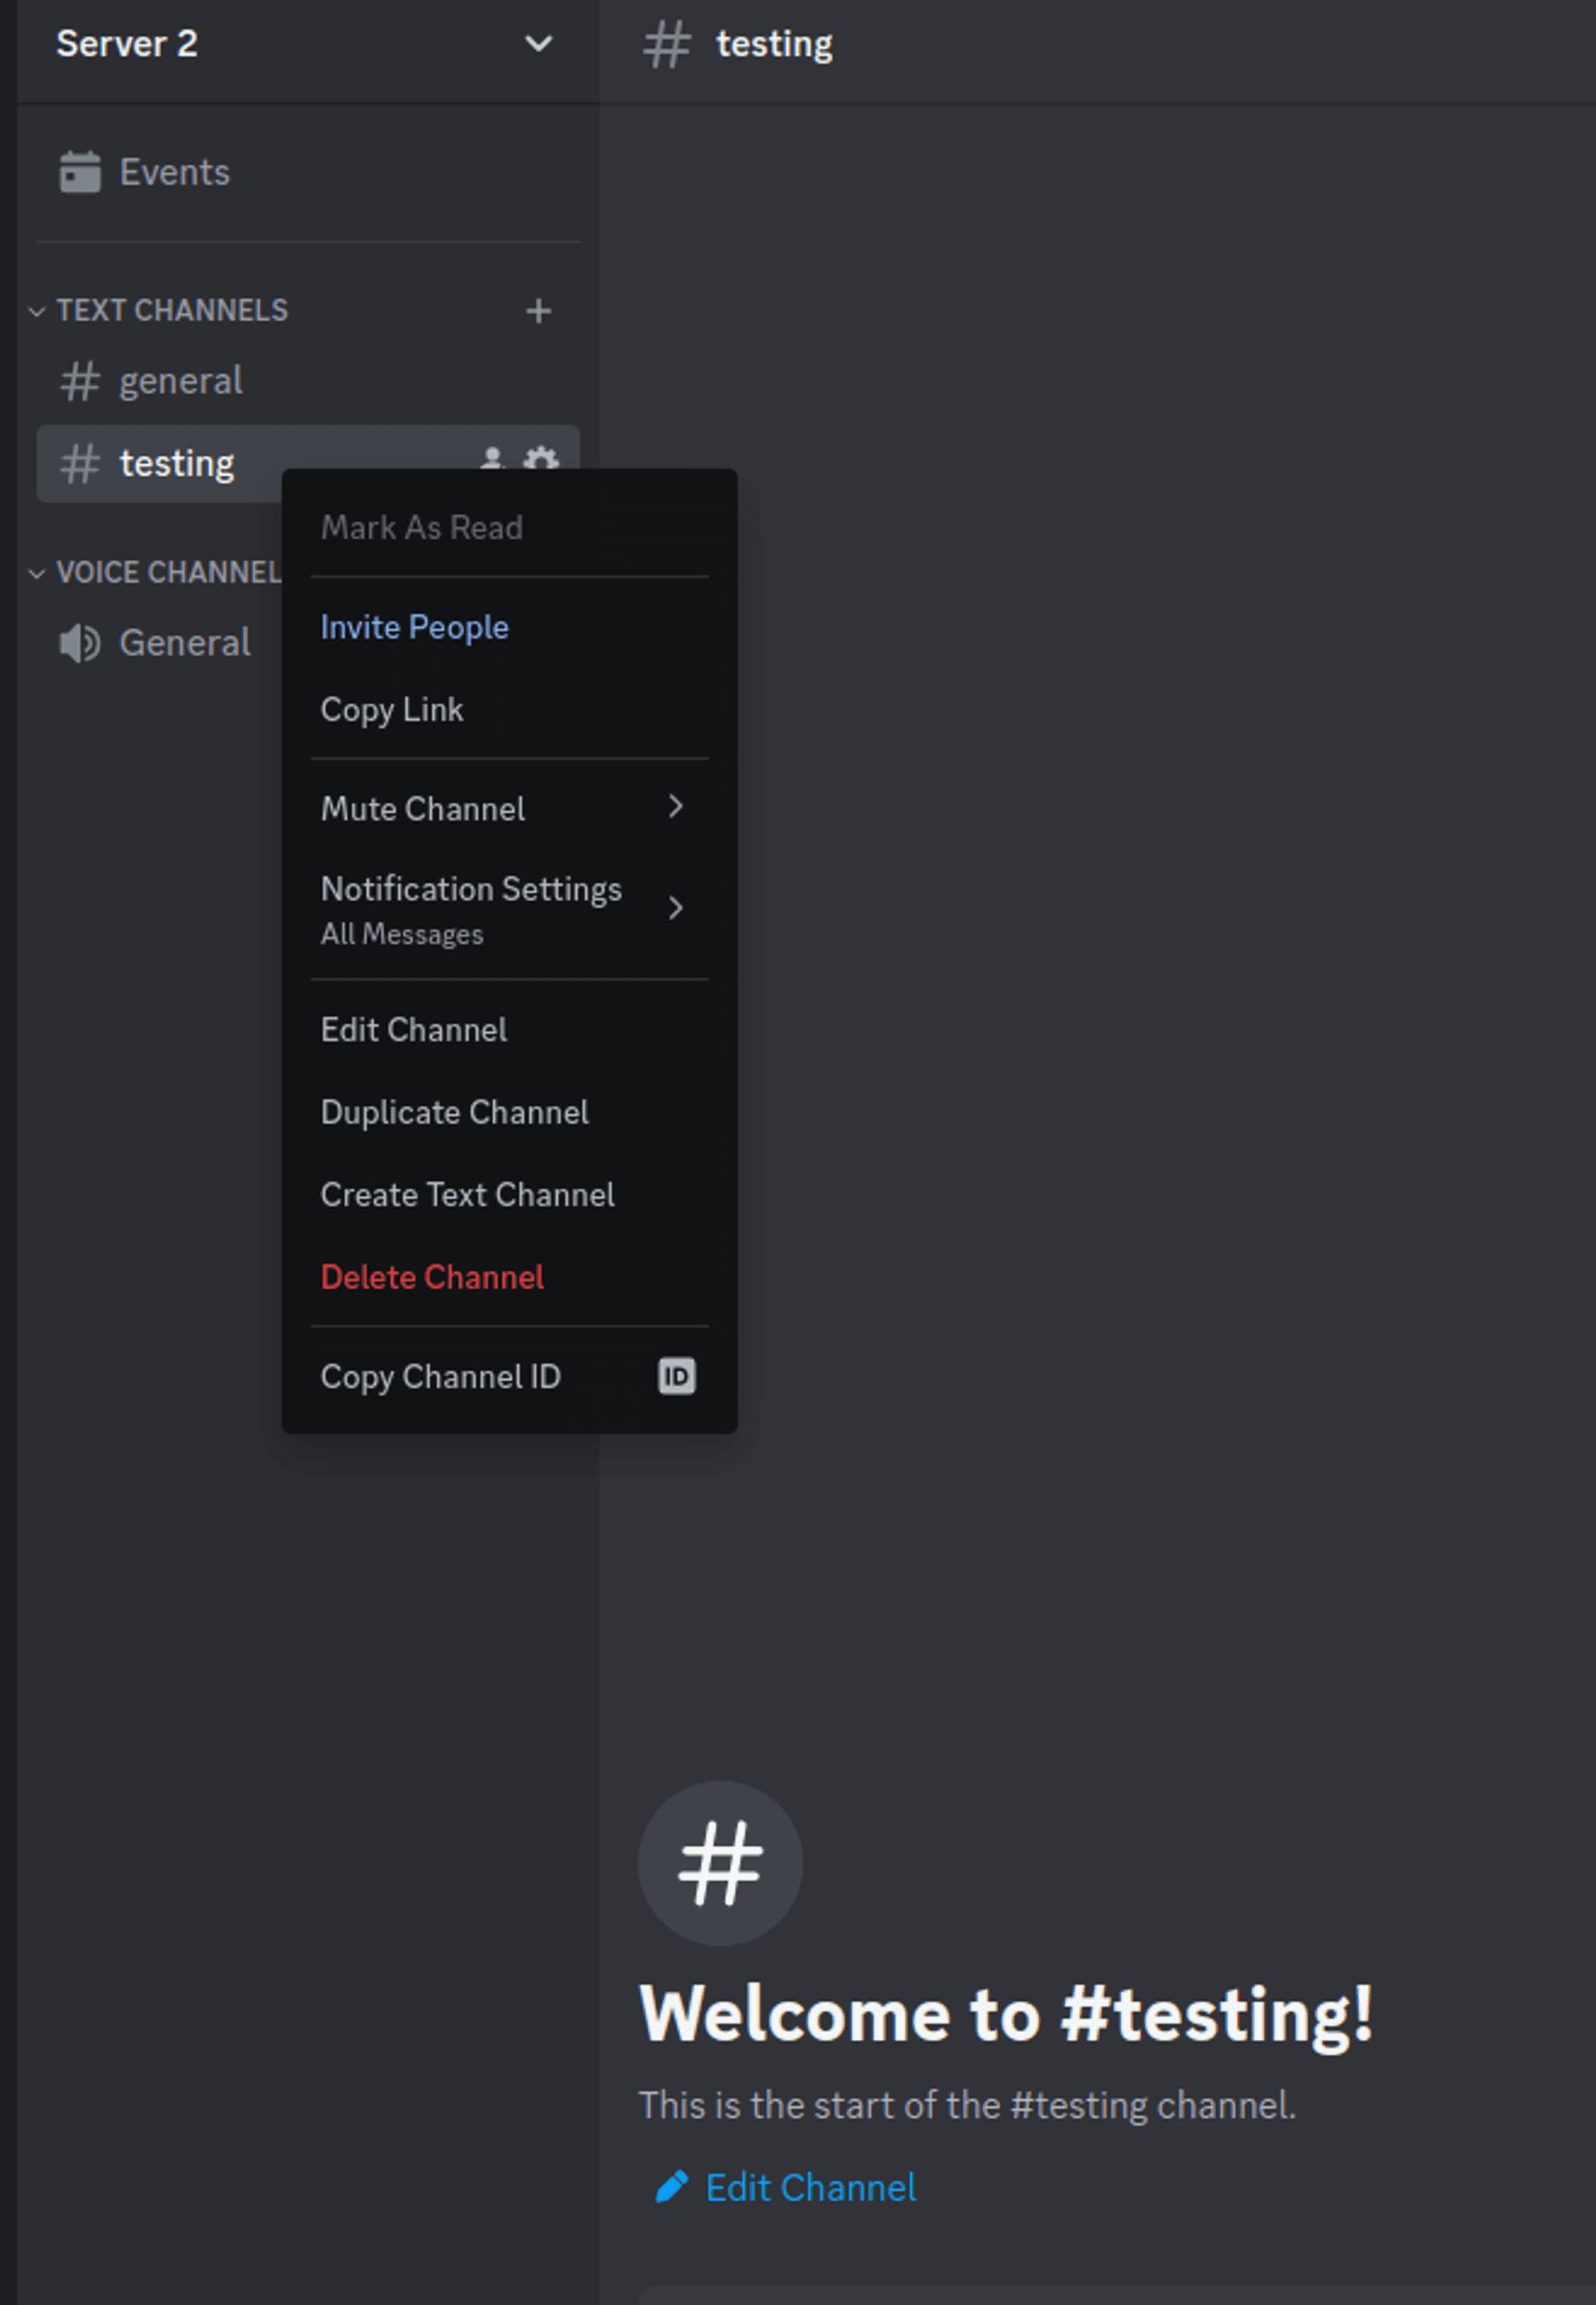The height and width of the screenshot is (2305, 1596).
Task: Choose Duplicate Channel from the context menu
Action: [x=454, y=1111]
